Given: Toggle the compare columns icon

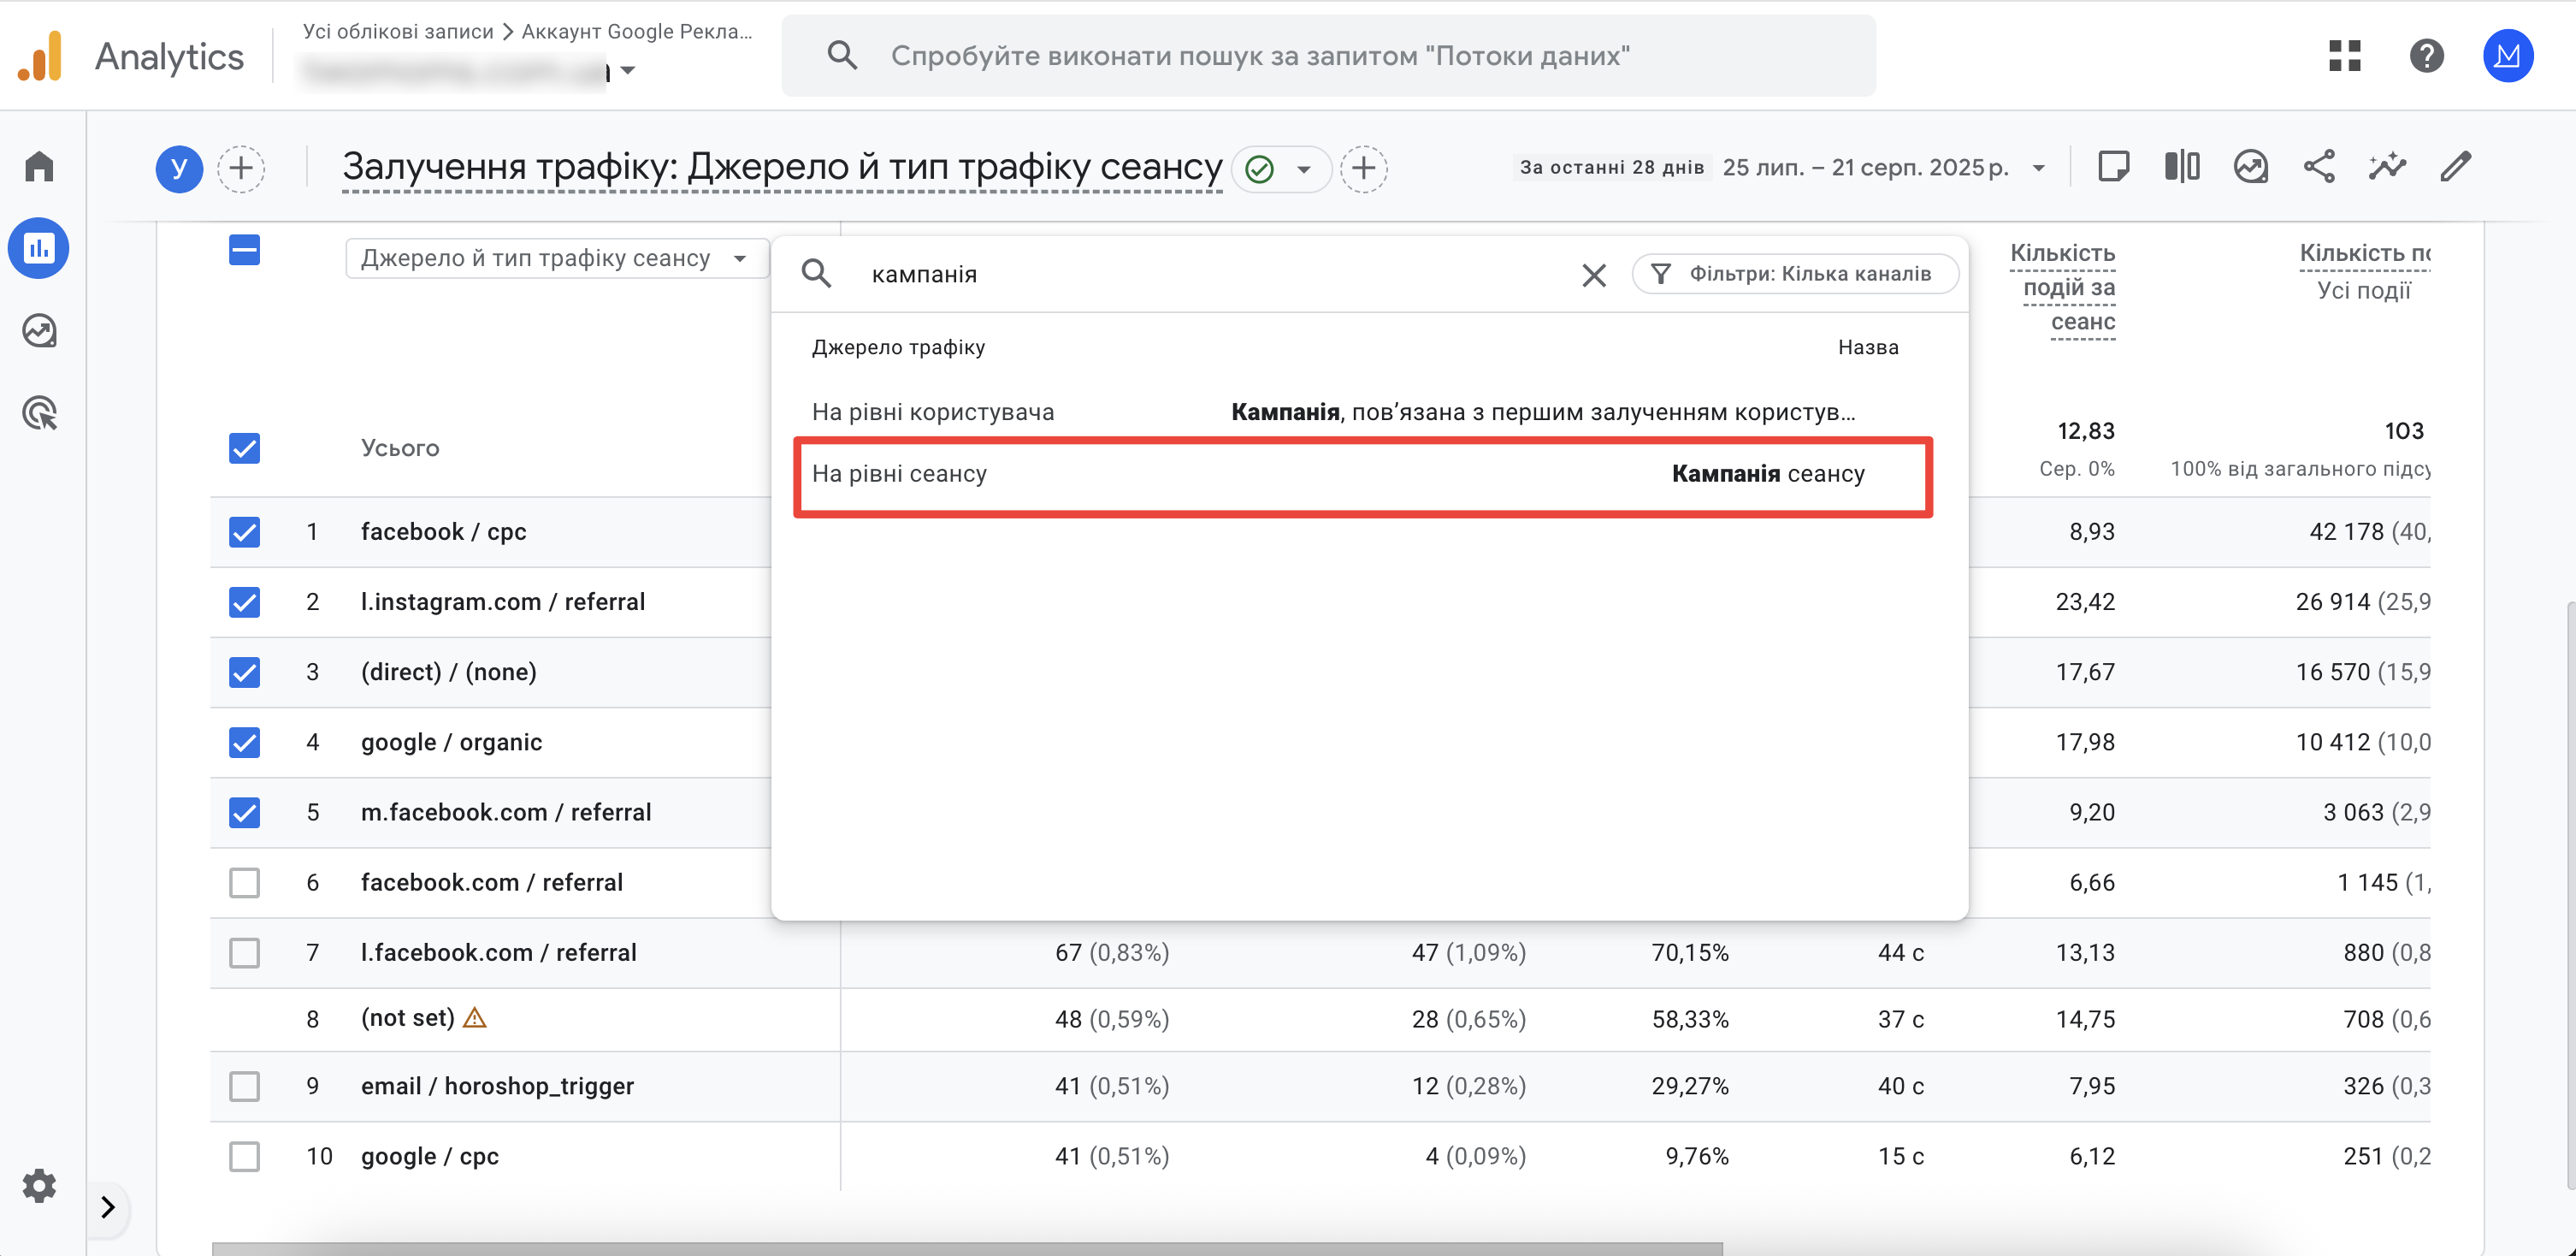Looking at the screenshot, I should point(2182,166).
